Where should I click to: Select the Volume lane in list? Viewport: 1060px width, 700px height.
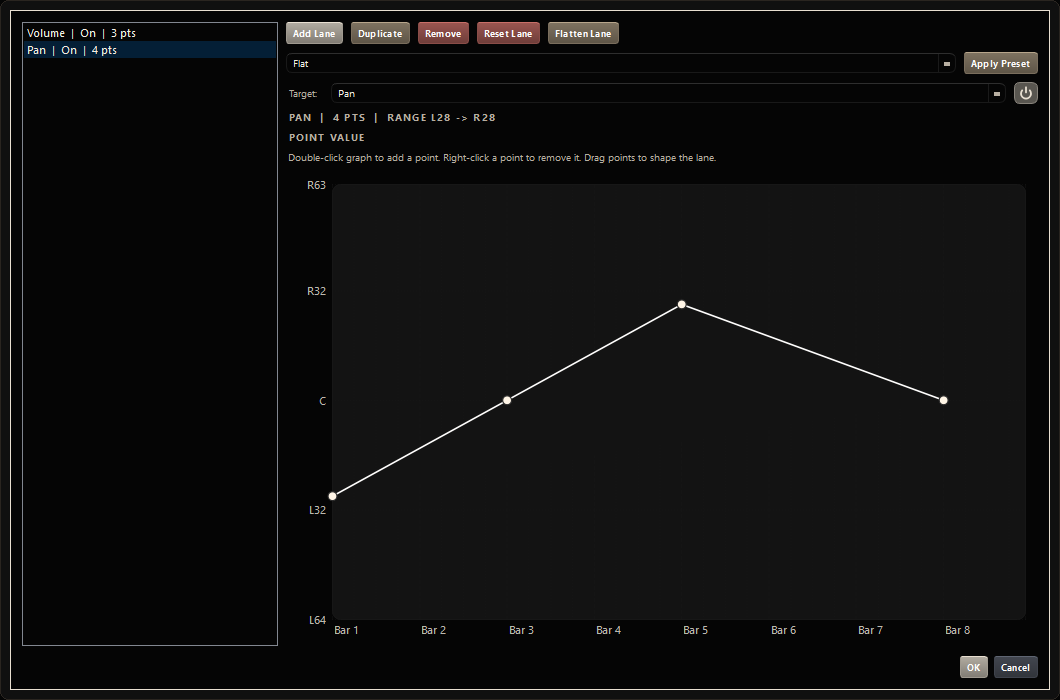tap(150, 32)
